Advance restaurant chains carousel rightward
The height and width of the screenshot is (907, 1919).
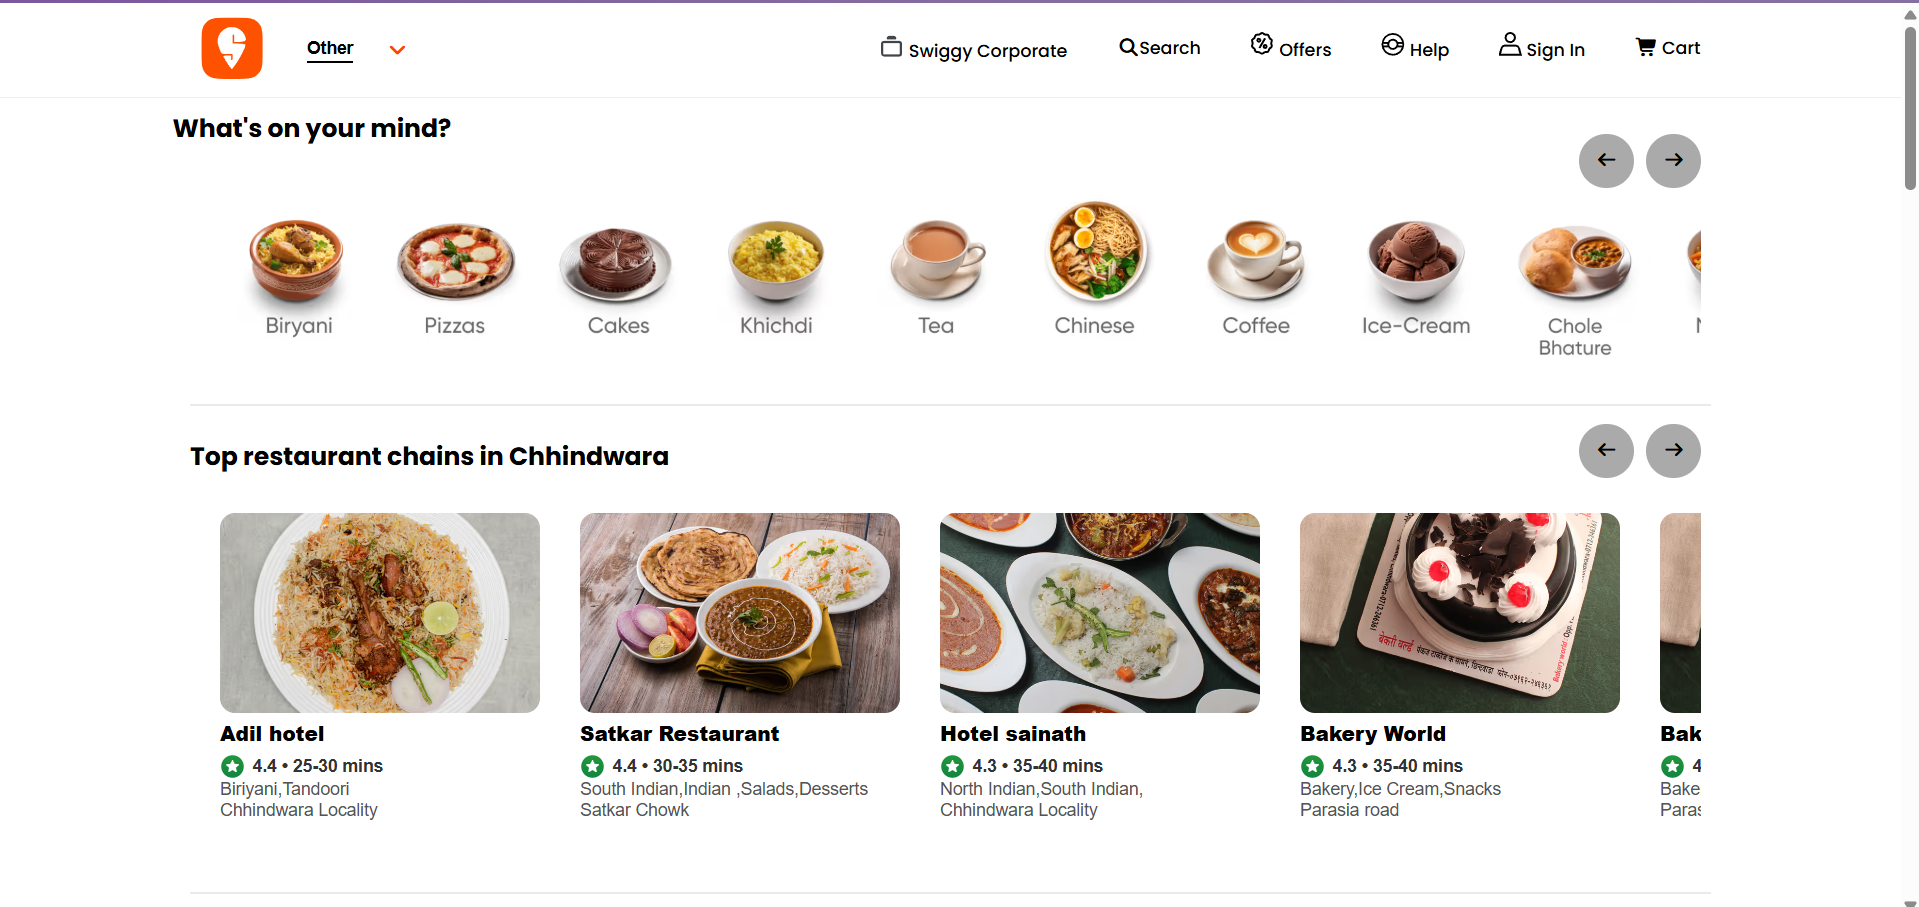pyautogui.click(x=1673, y=450)
